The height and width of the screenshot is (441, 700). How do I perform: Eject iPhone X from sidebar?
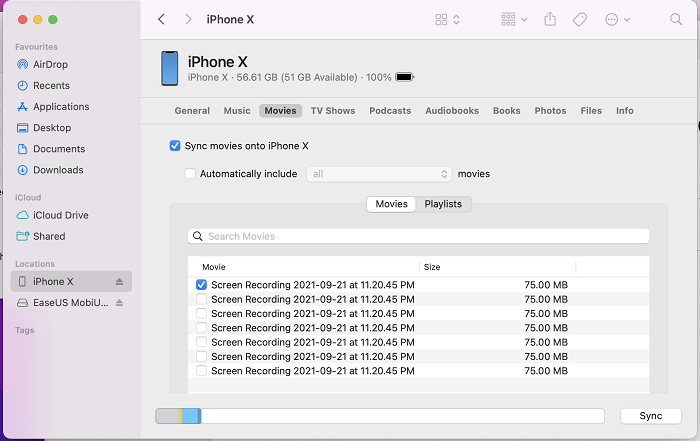click(120, 282)
